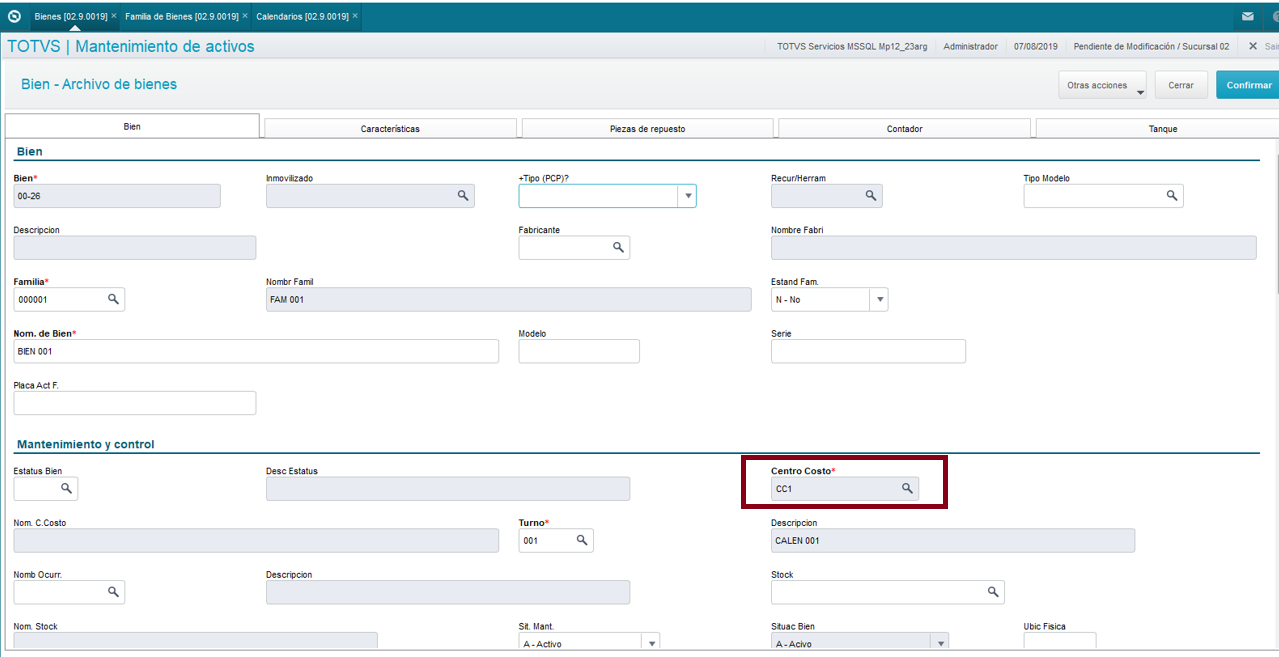Image resolution: width=1279 pixels, height=657 pixels.
Task: Open the search lookup for Tipo Modelo
Action: tap(1172, 196)
